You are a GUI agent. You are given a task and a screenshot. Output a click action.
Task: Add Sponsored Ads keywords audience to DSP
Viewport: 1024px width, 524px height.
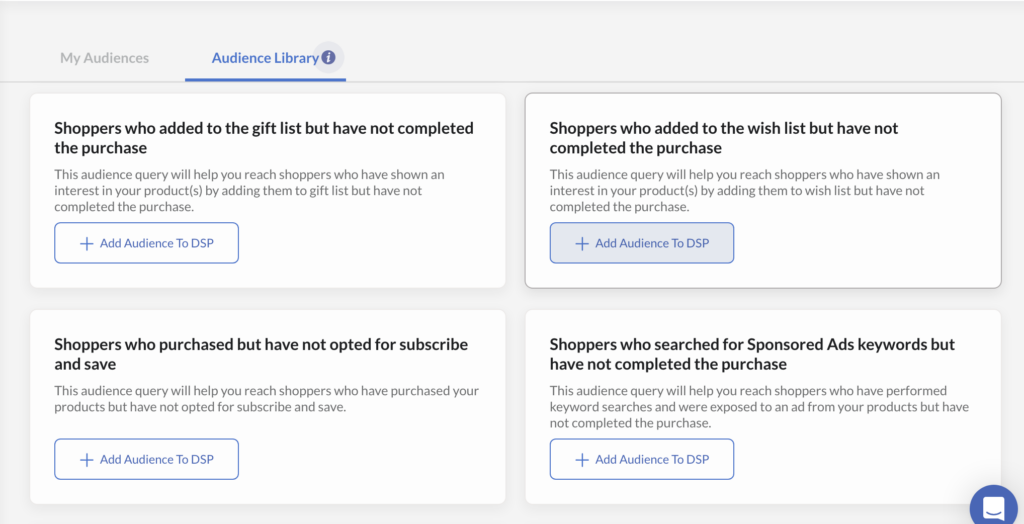coord(642,459)
